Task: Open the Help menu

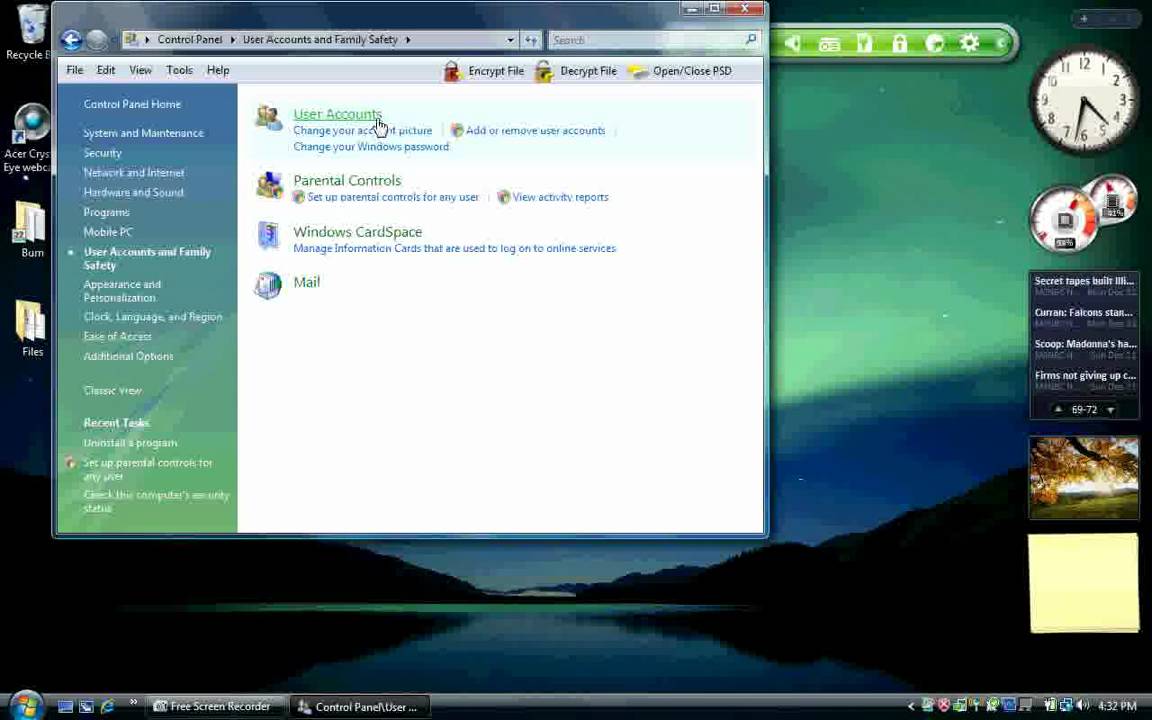Action: coord(218,71)
